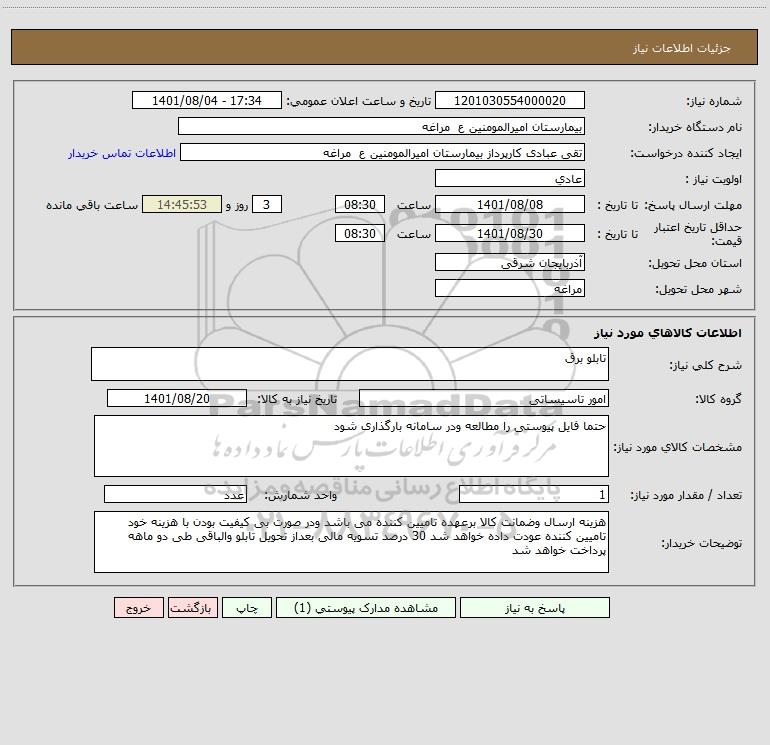Click the پاسخ به نیاز button
This screenshot has width=770, height=745.
(x=535, y=607)
